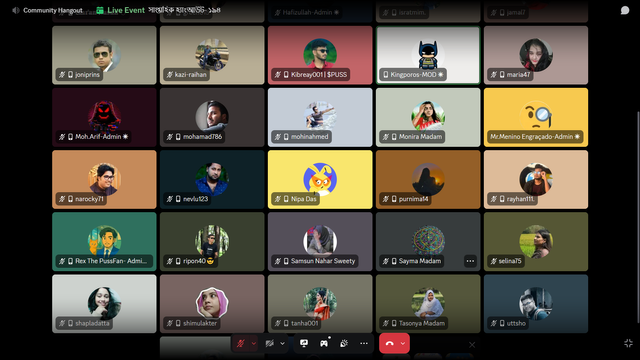Image resolution: width=640 pixels, height=360 pixels.
Task: Open microphone input options arrow
Action: (253, 343)
